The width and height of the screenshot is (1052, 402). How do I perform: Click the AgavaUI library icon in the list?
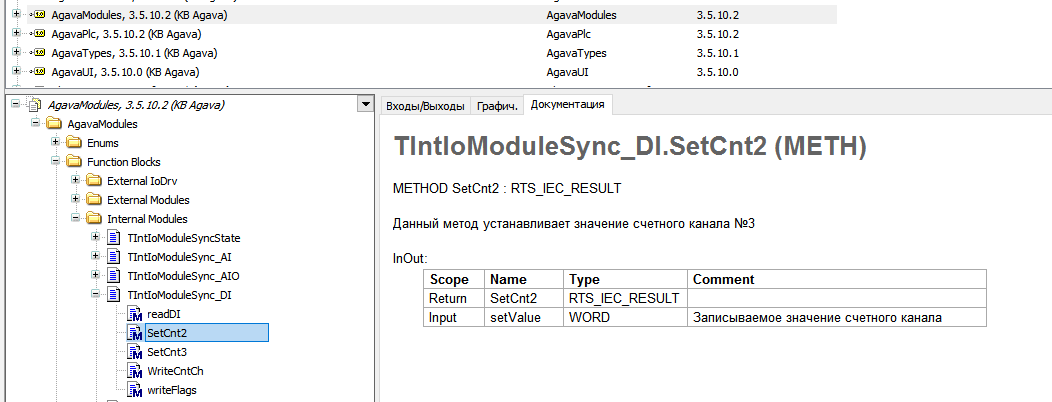tap(38, 72)
